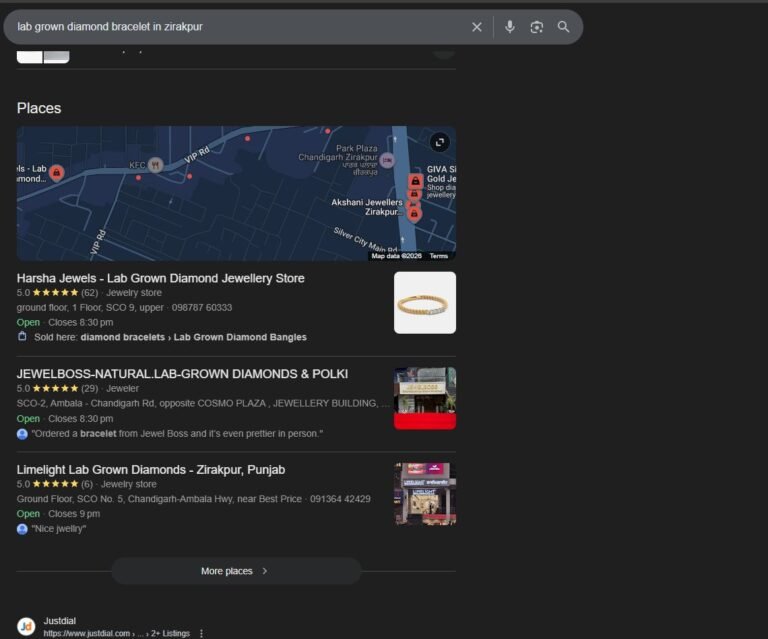Open Limelight Lab Grown Diamonds Zirakpur listing
Viewport: 768px width, 639px height.
tap(151, 470)
